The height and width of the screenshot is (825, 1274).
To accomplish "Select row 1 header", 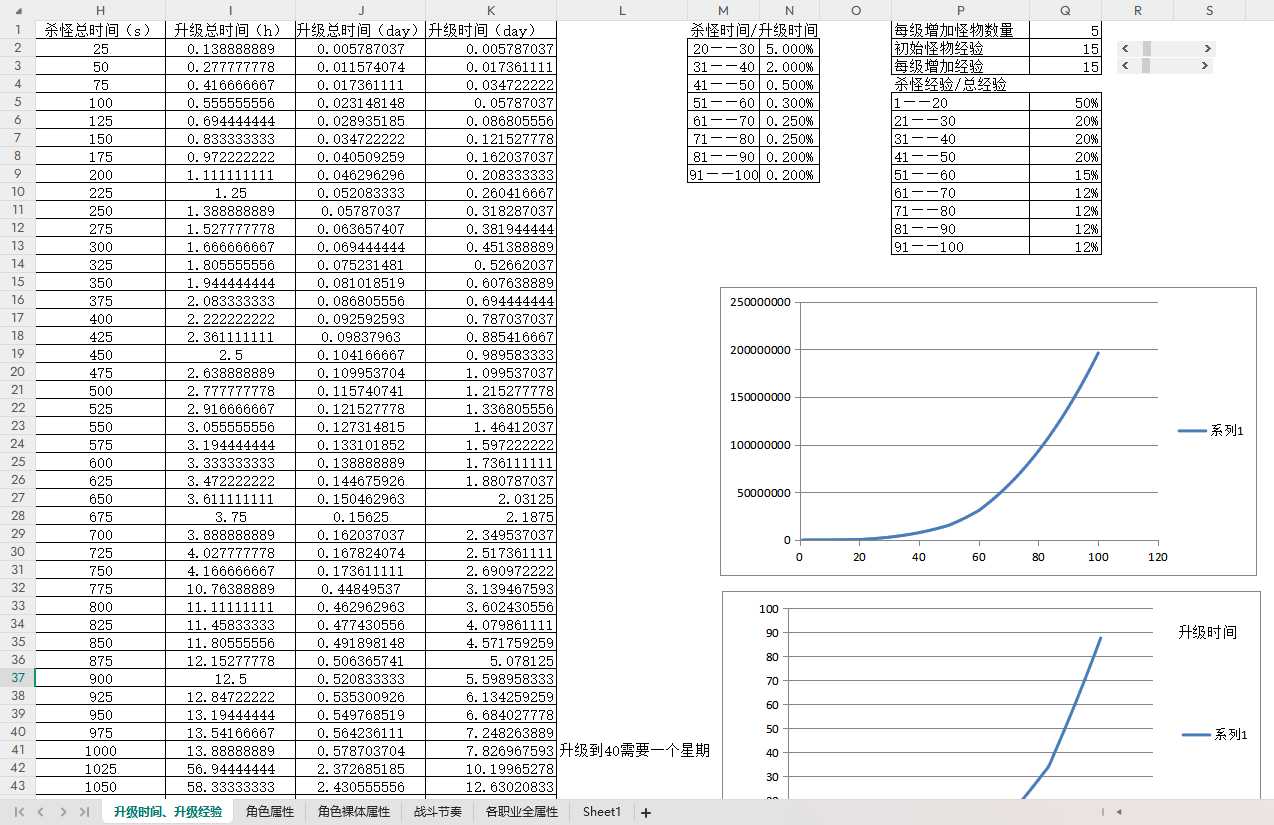I will click(x=17, y=30).
